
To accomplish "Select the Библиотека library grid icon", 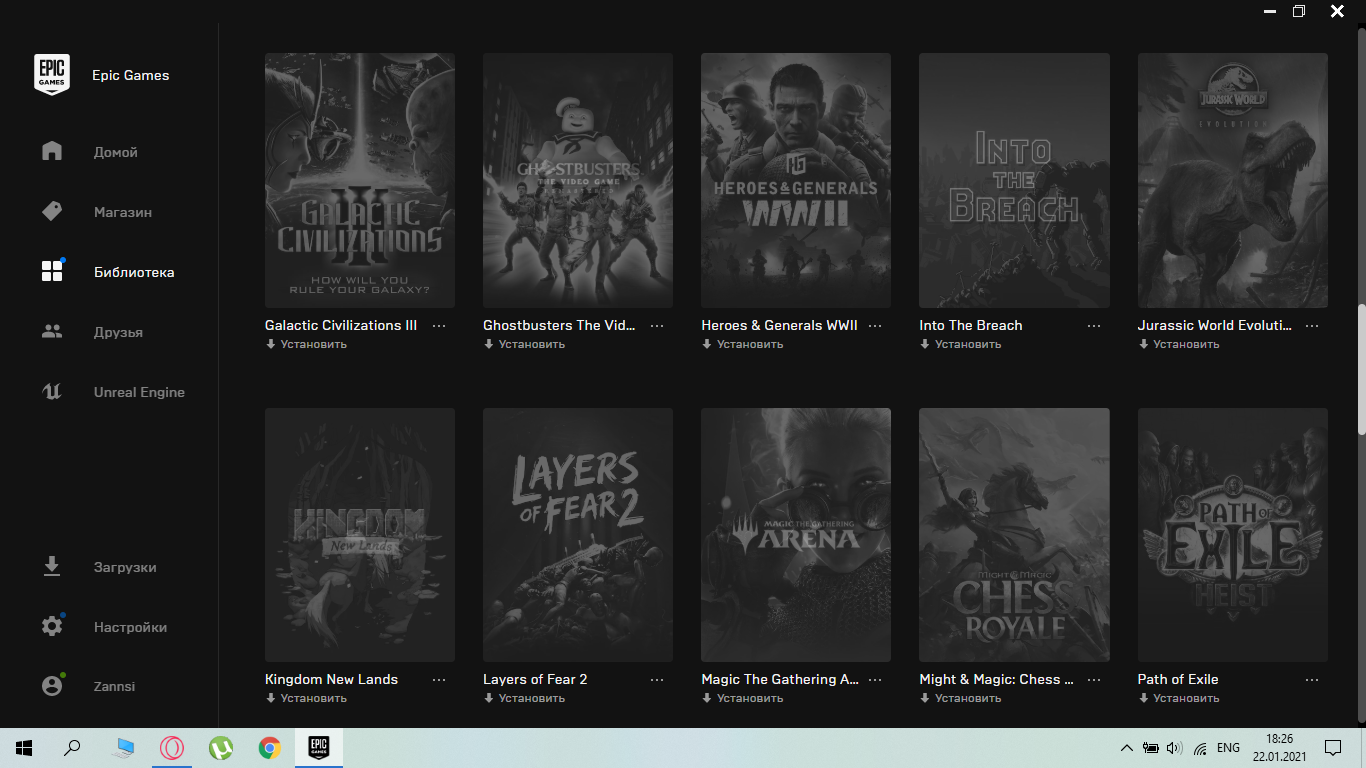I will tap(52, 271).
